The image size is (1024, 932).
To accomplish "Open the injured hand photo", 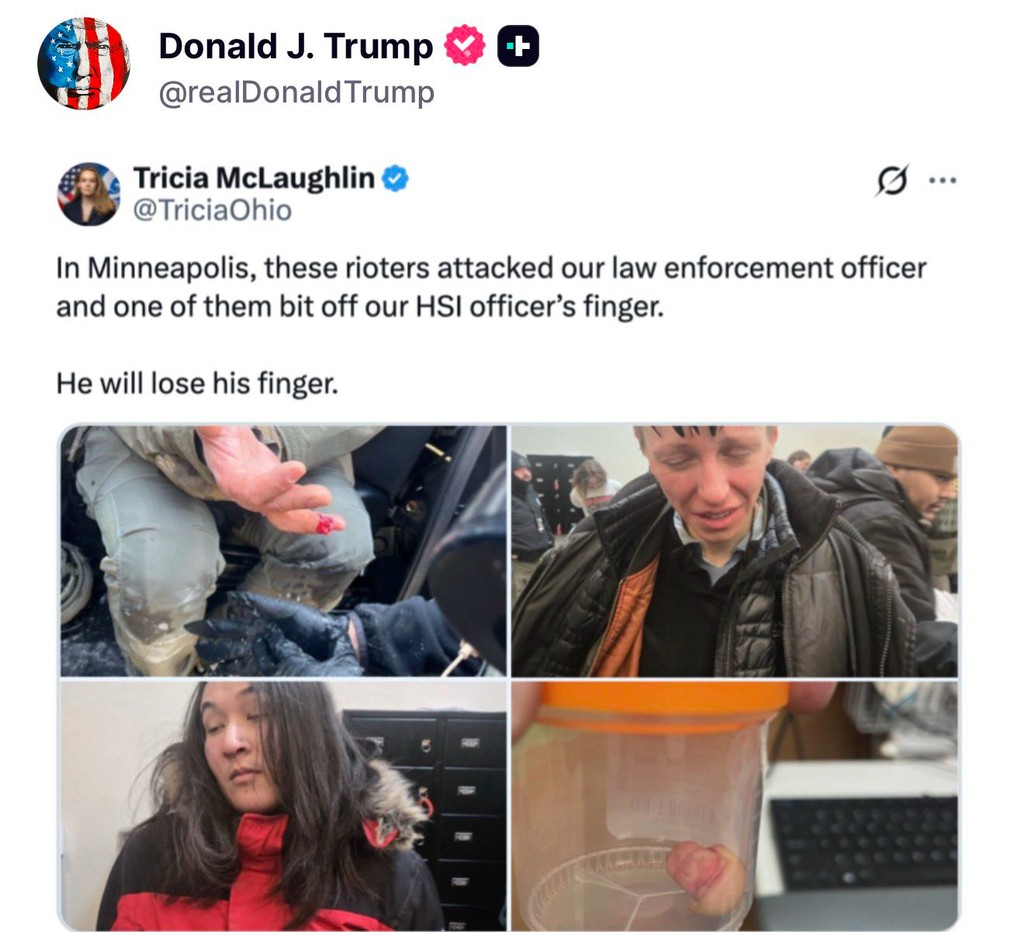I will [x=283, y=551].
